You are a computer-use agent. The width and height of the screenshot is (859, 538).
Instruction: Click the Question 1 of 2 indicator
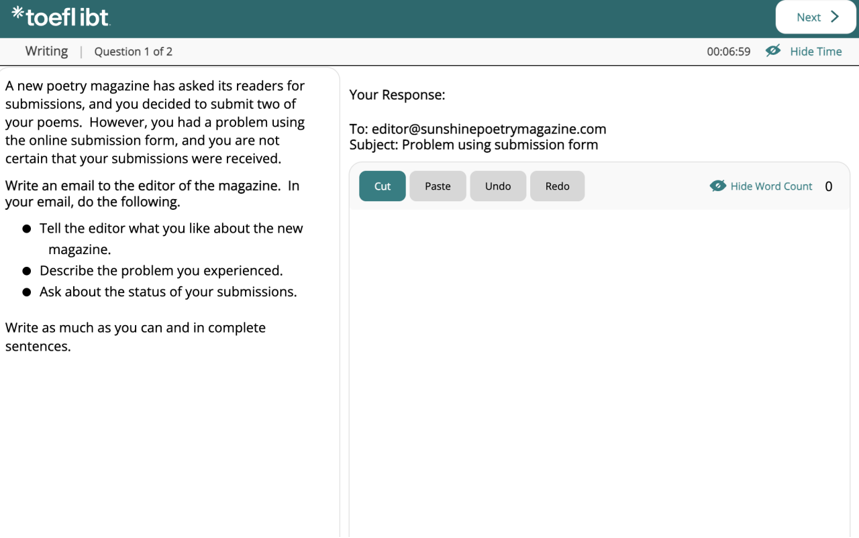click(133, 51)
